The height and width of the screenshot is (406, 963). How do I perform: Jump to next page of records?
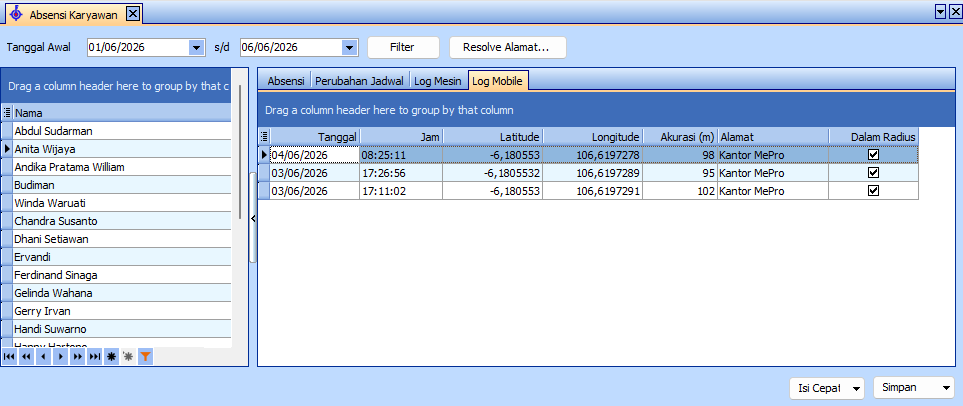(x=77, y=356)
